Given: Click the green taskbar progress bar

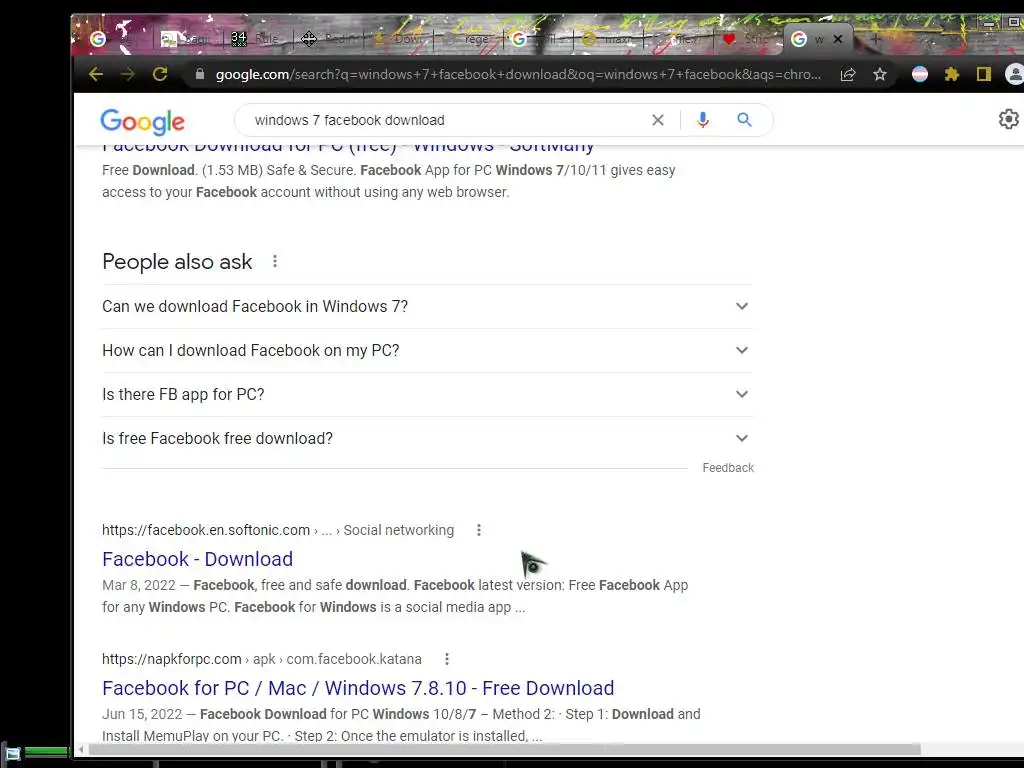Looking at the screenshot, I should (x=46, y=752).
